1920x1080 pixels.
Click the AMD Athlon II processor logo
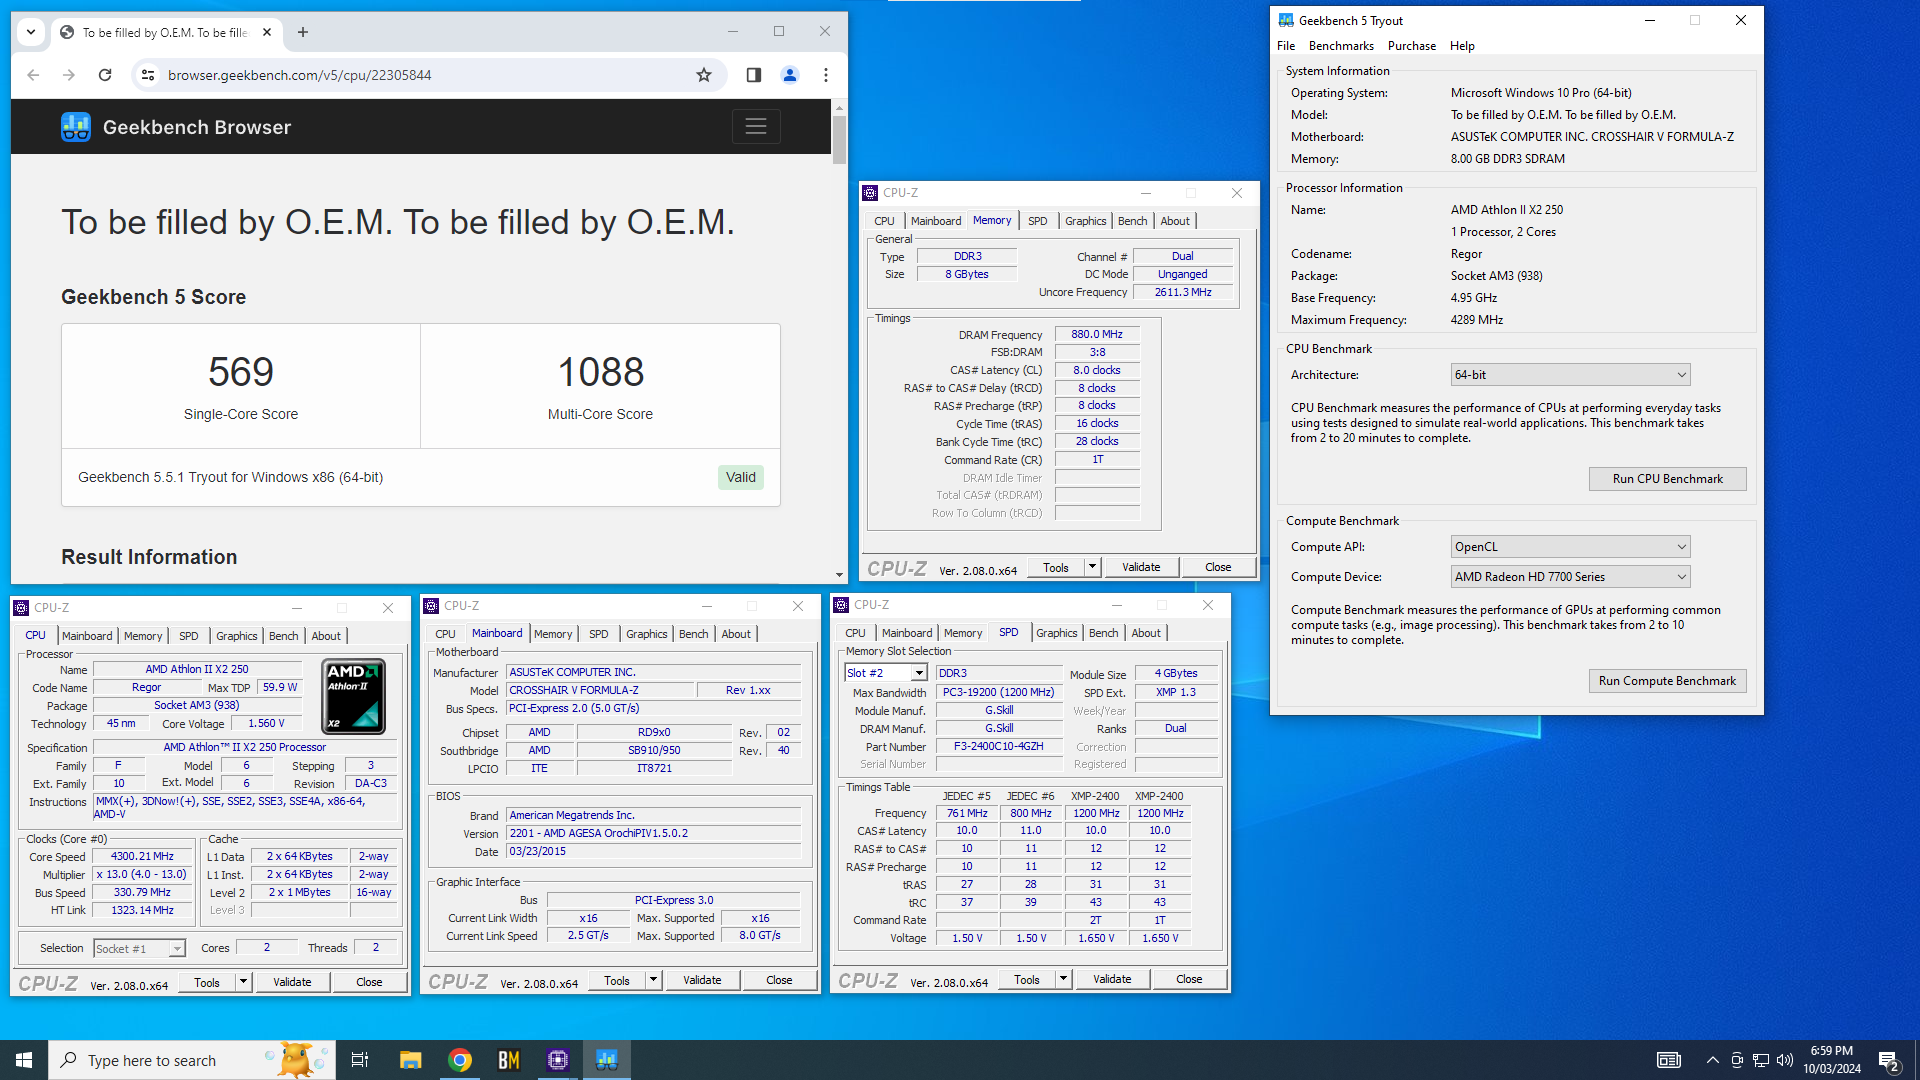click(x=354, y=697)
